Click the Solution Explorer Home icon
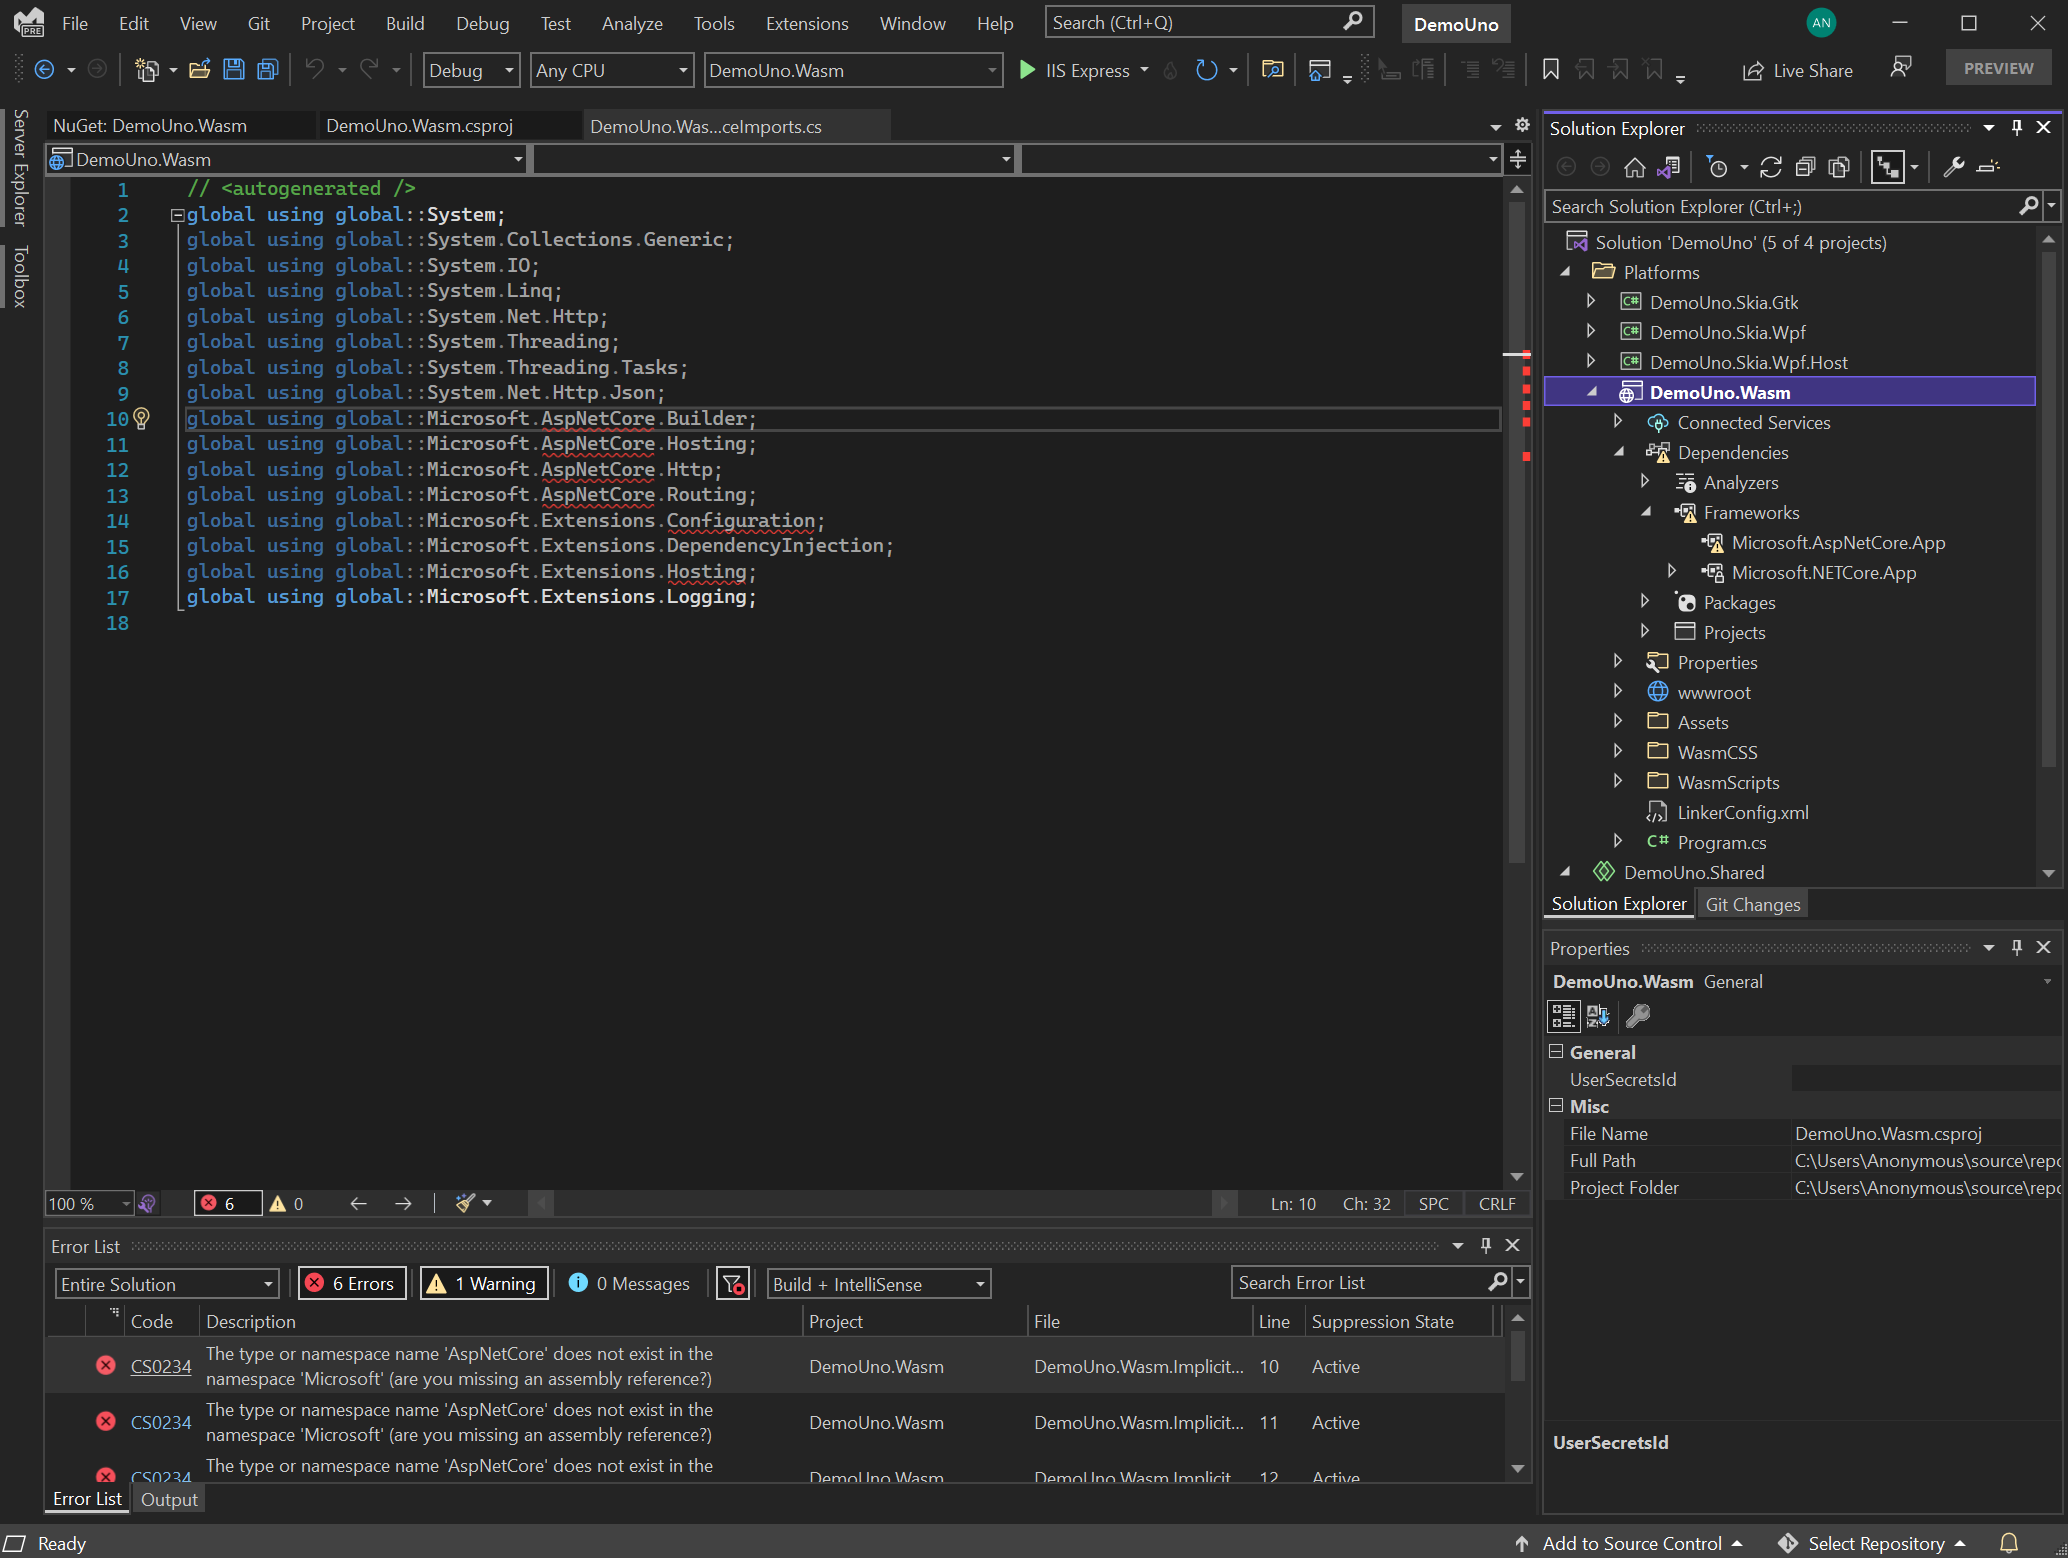2068x1558 pixels. click(x=1634, y=167)
